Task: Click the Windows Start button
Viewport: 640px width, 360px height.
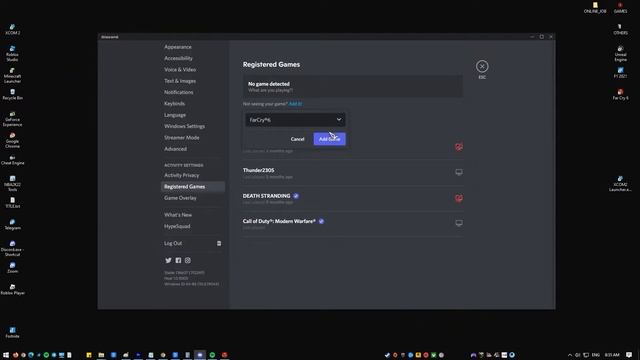Action: [x=6, y=355]
